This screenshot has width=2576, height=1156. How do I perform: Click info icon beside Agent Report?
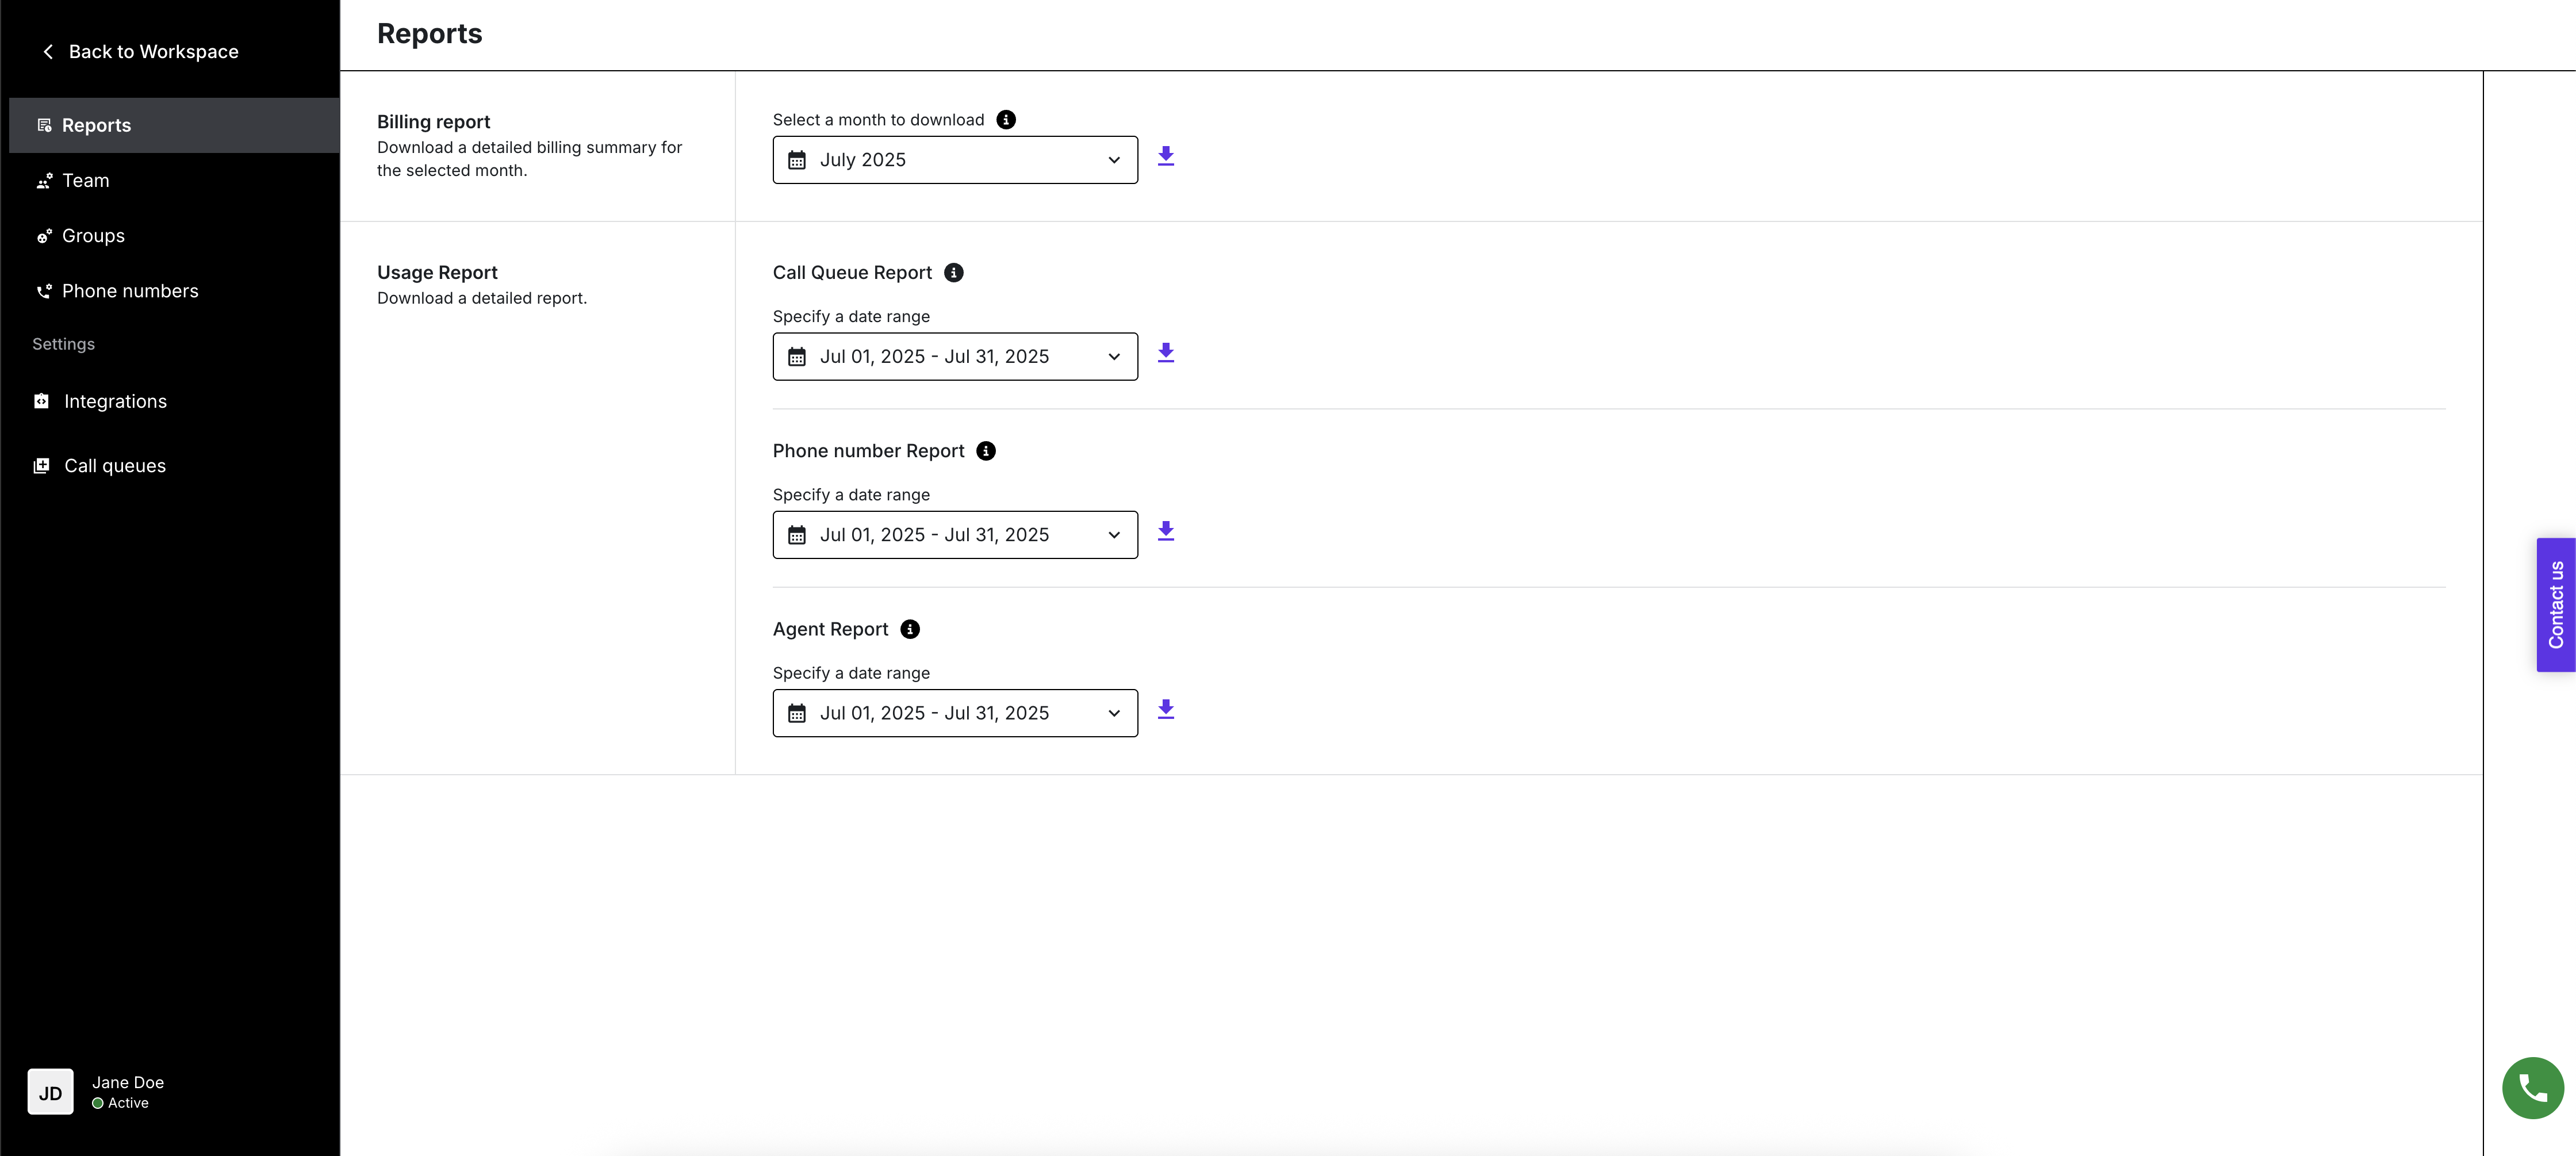click(909, 629)
